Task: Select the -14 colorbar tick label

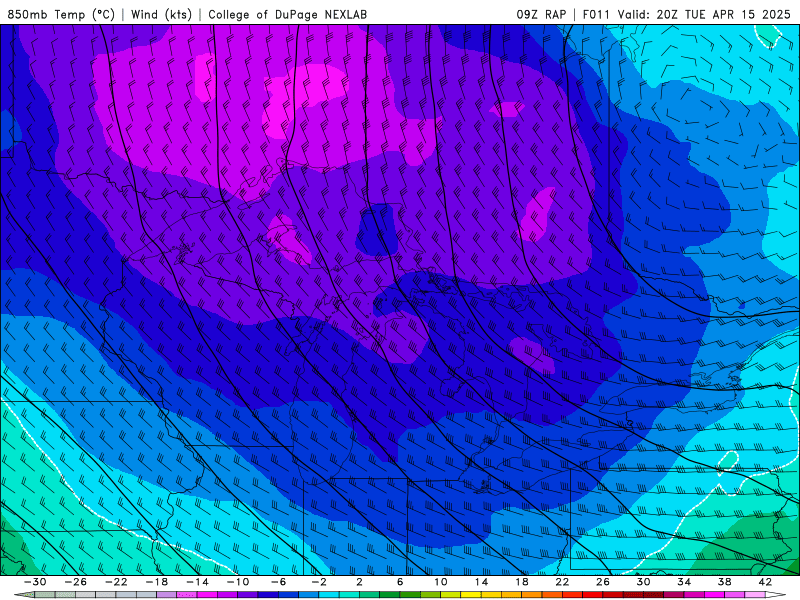Action: pyautogui.click(x=197, y=582)
